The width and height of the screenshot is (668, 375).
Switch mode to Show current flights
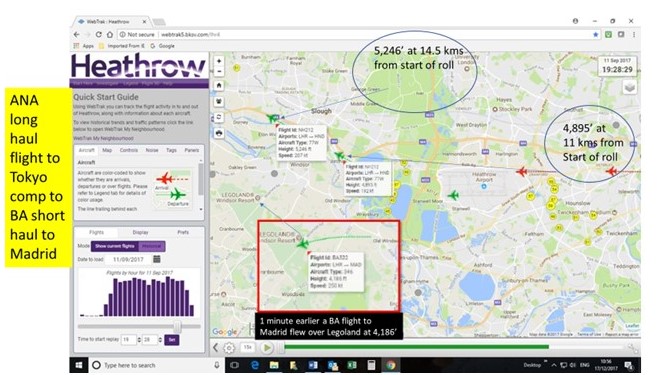pyautogui.click(x=115, y=246)
